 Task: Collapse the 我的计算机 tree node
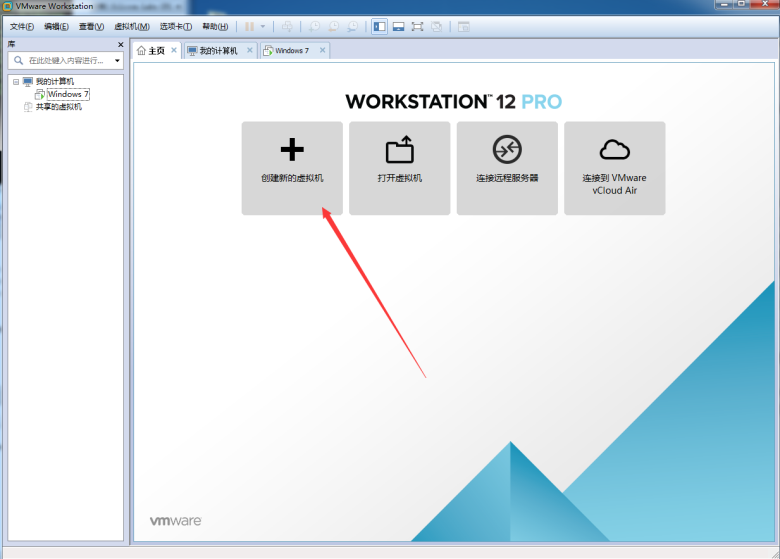[x=16, y=82]
